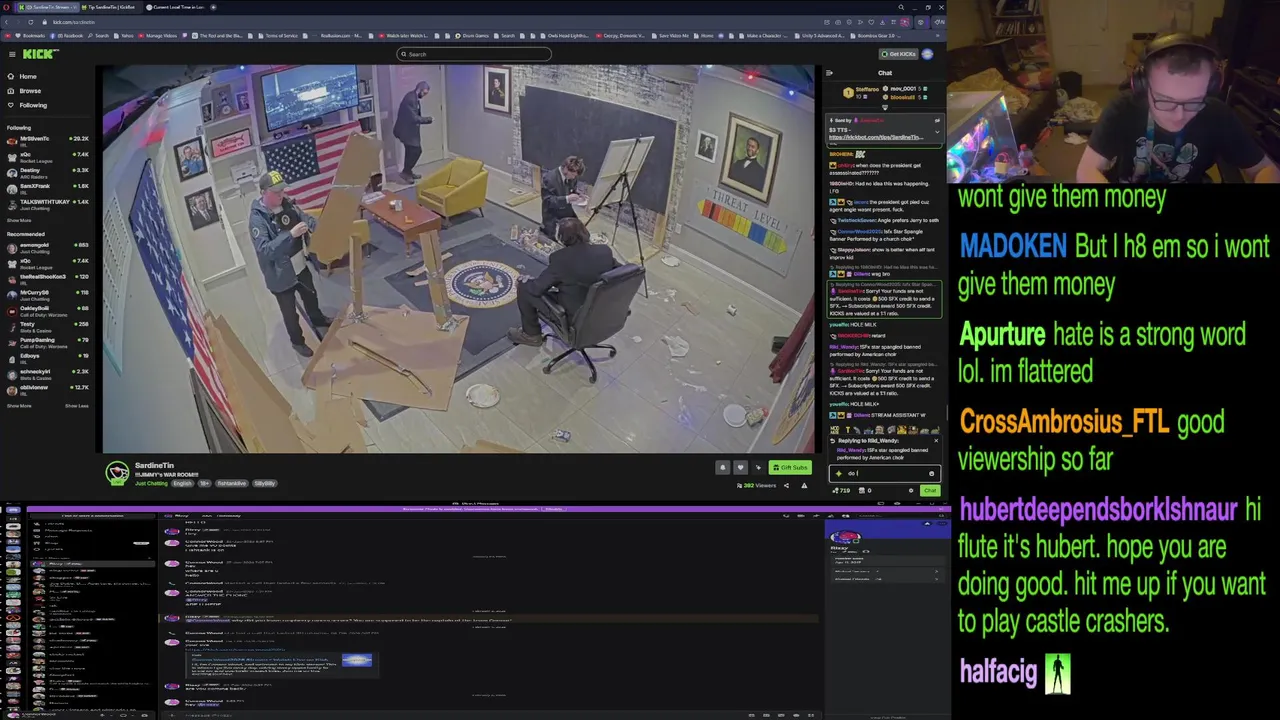Screen dimensions: 1280x720
Task: Click the green Chat send button
Action: pyautogui.click(x=930, y=491)
